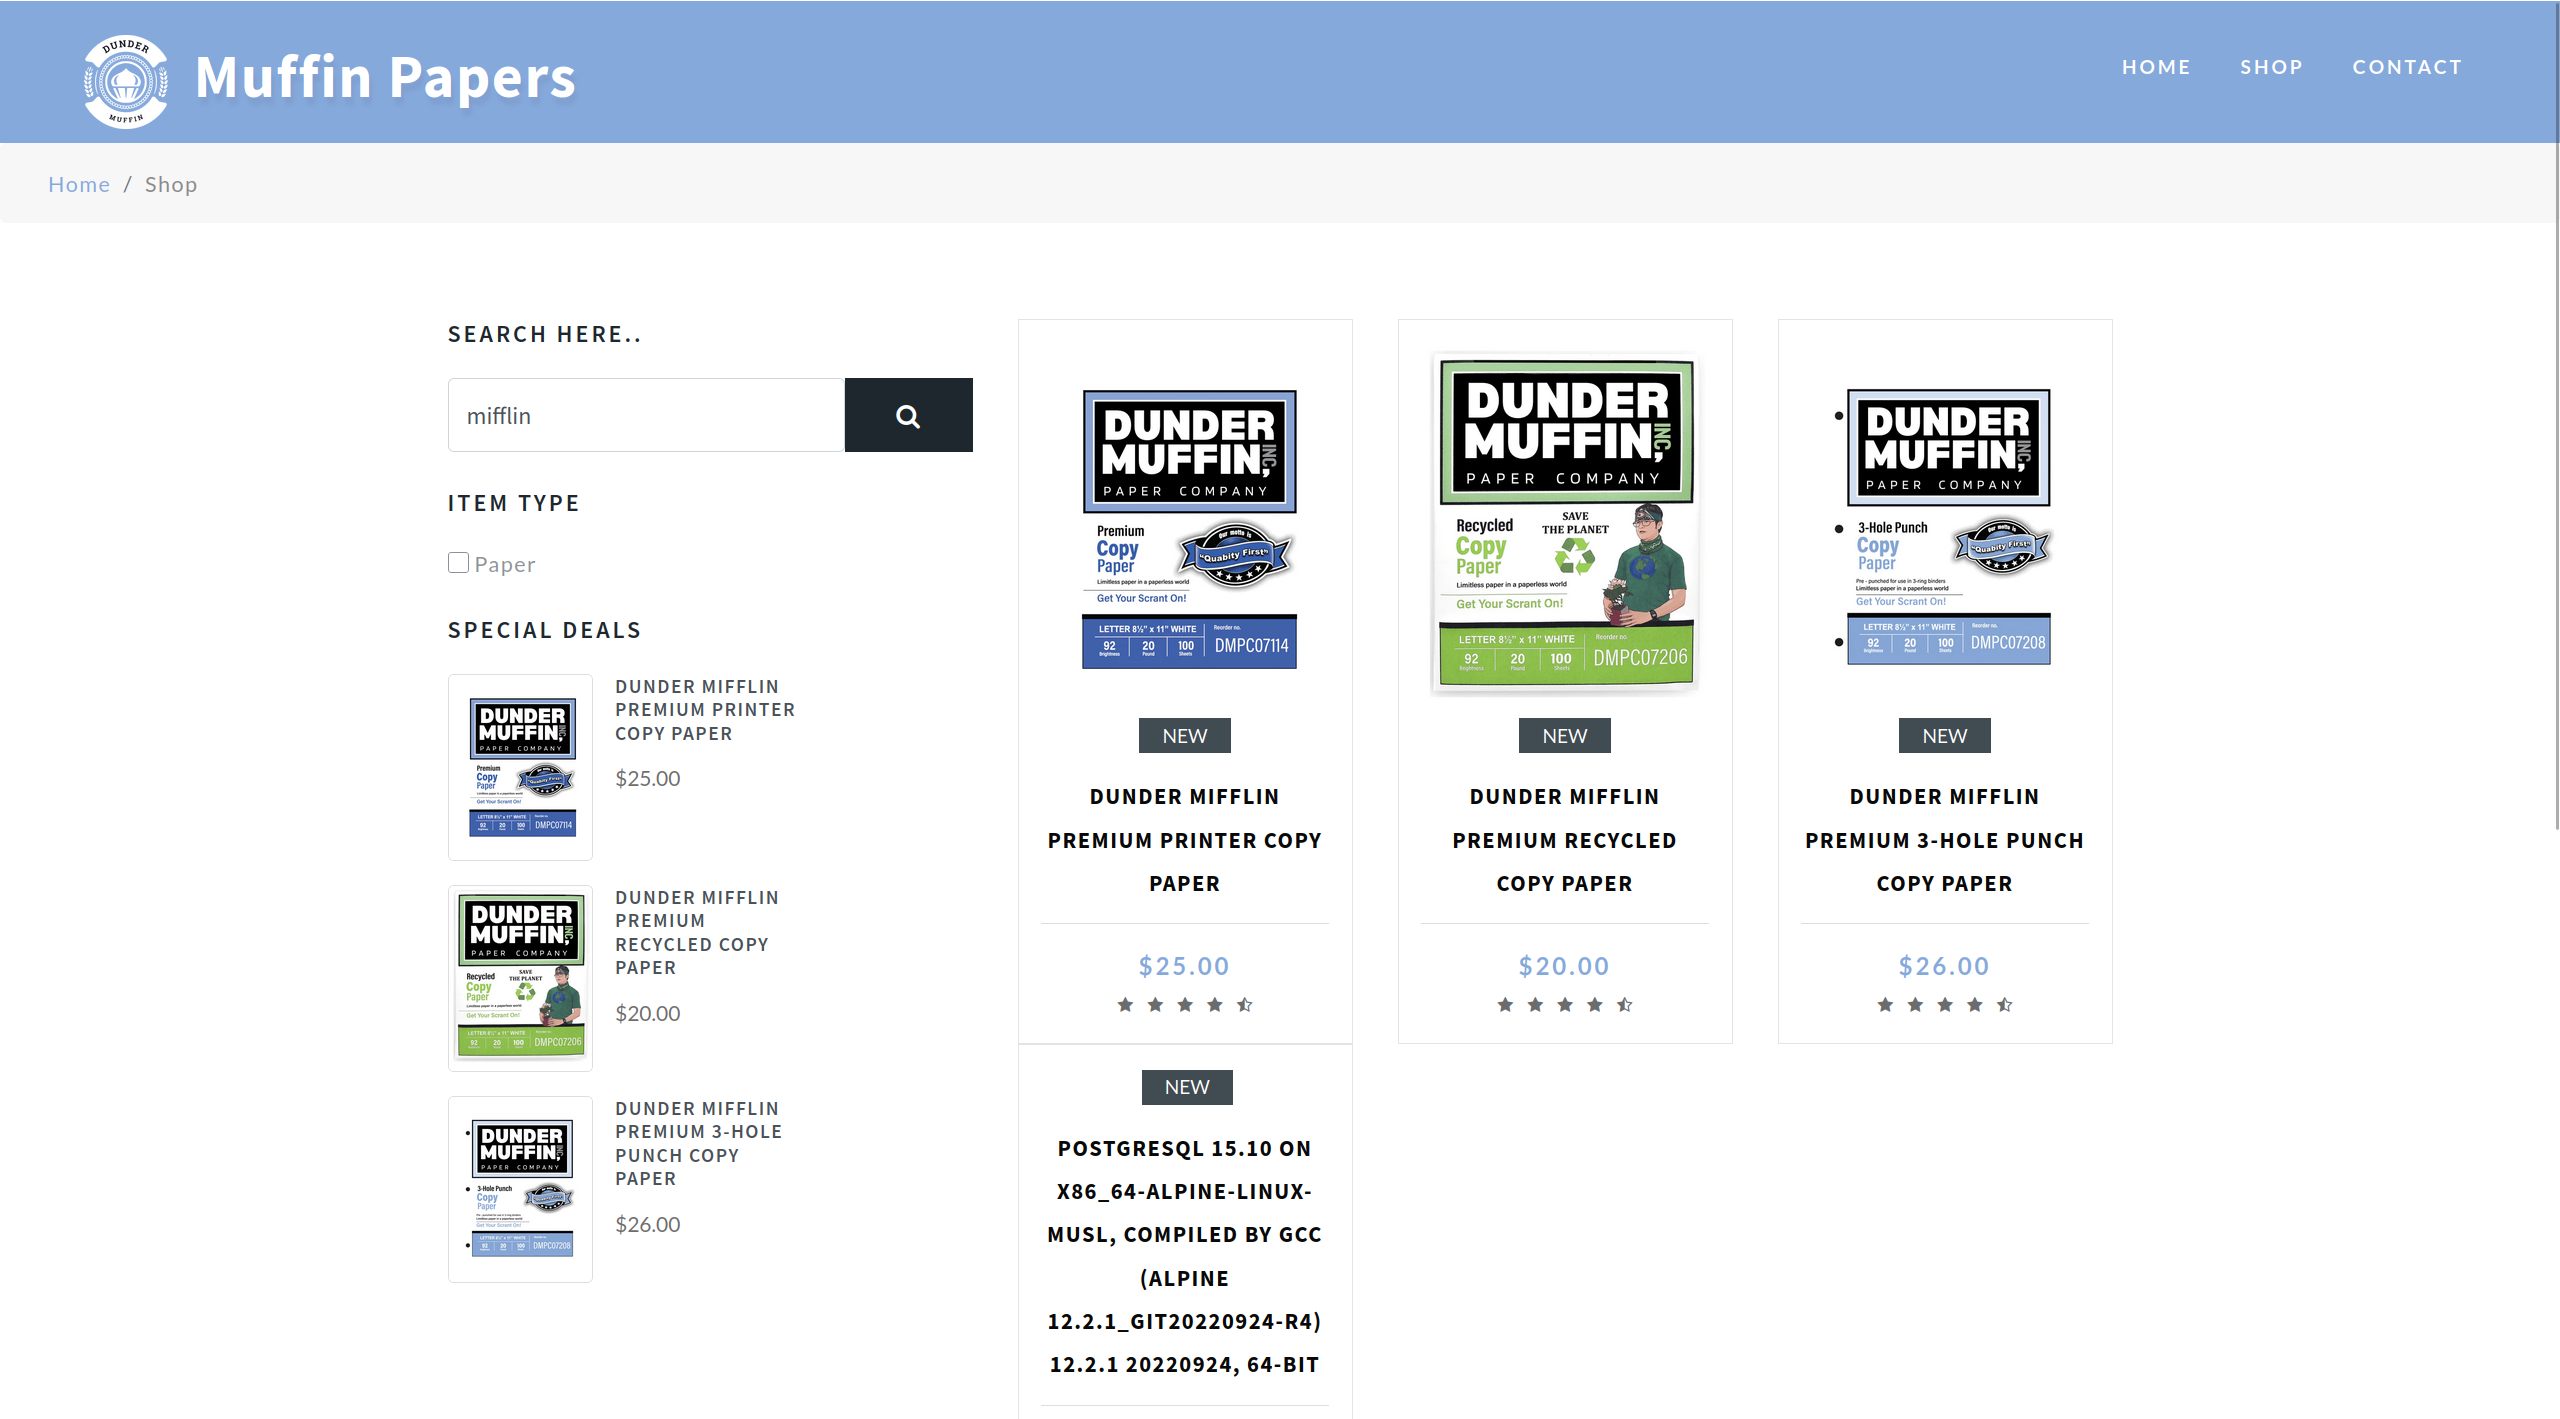Click special deal title Premium 3-Hole Punch Copy Paper
Screen dimensions: 2560x1419
(x=698, y=1144)
